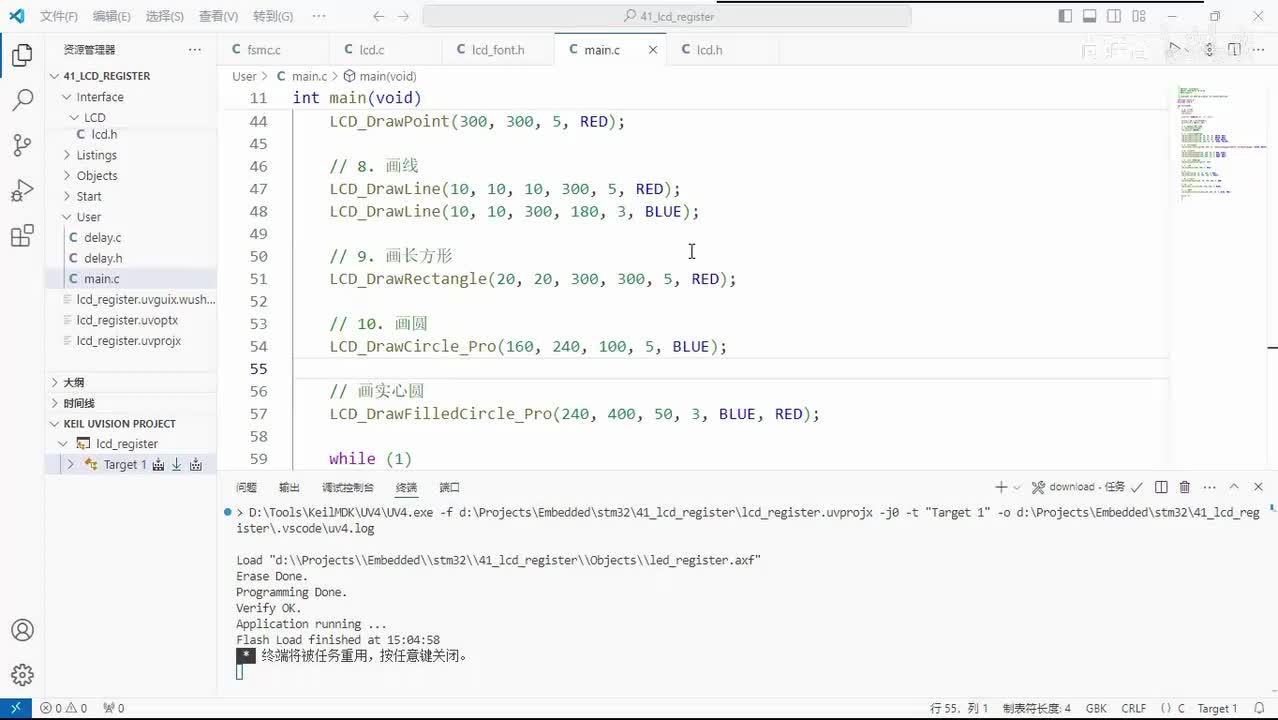Open terminal panel more actions ellipsis
This screenshot has height=720, width=1278.
[x=1209, y=487]
